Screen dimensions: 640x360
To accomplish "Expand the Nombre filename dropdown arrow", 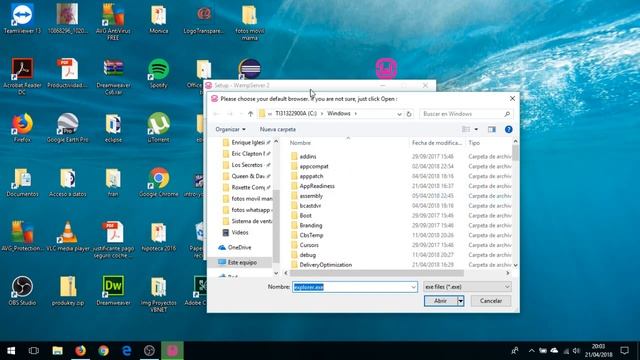I will point(413,287).
